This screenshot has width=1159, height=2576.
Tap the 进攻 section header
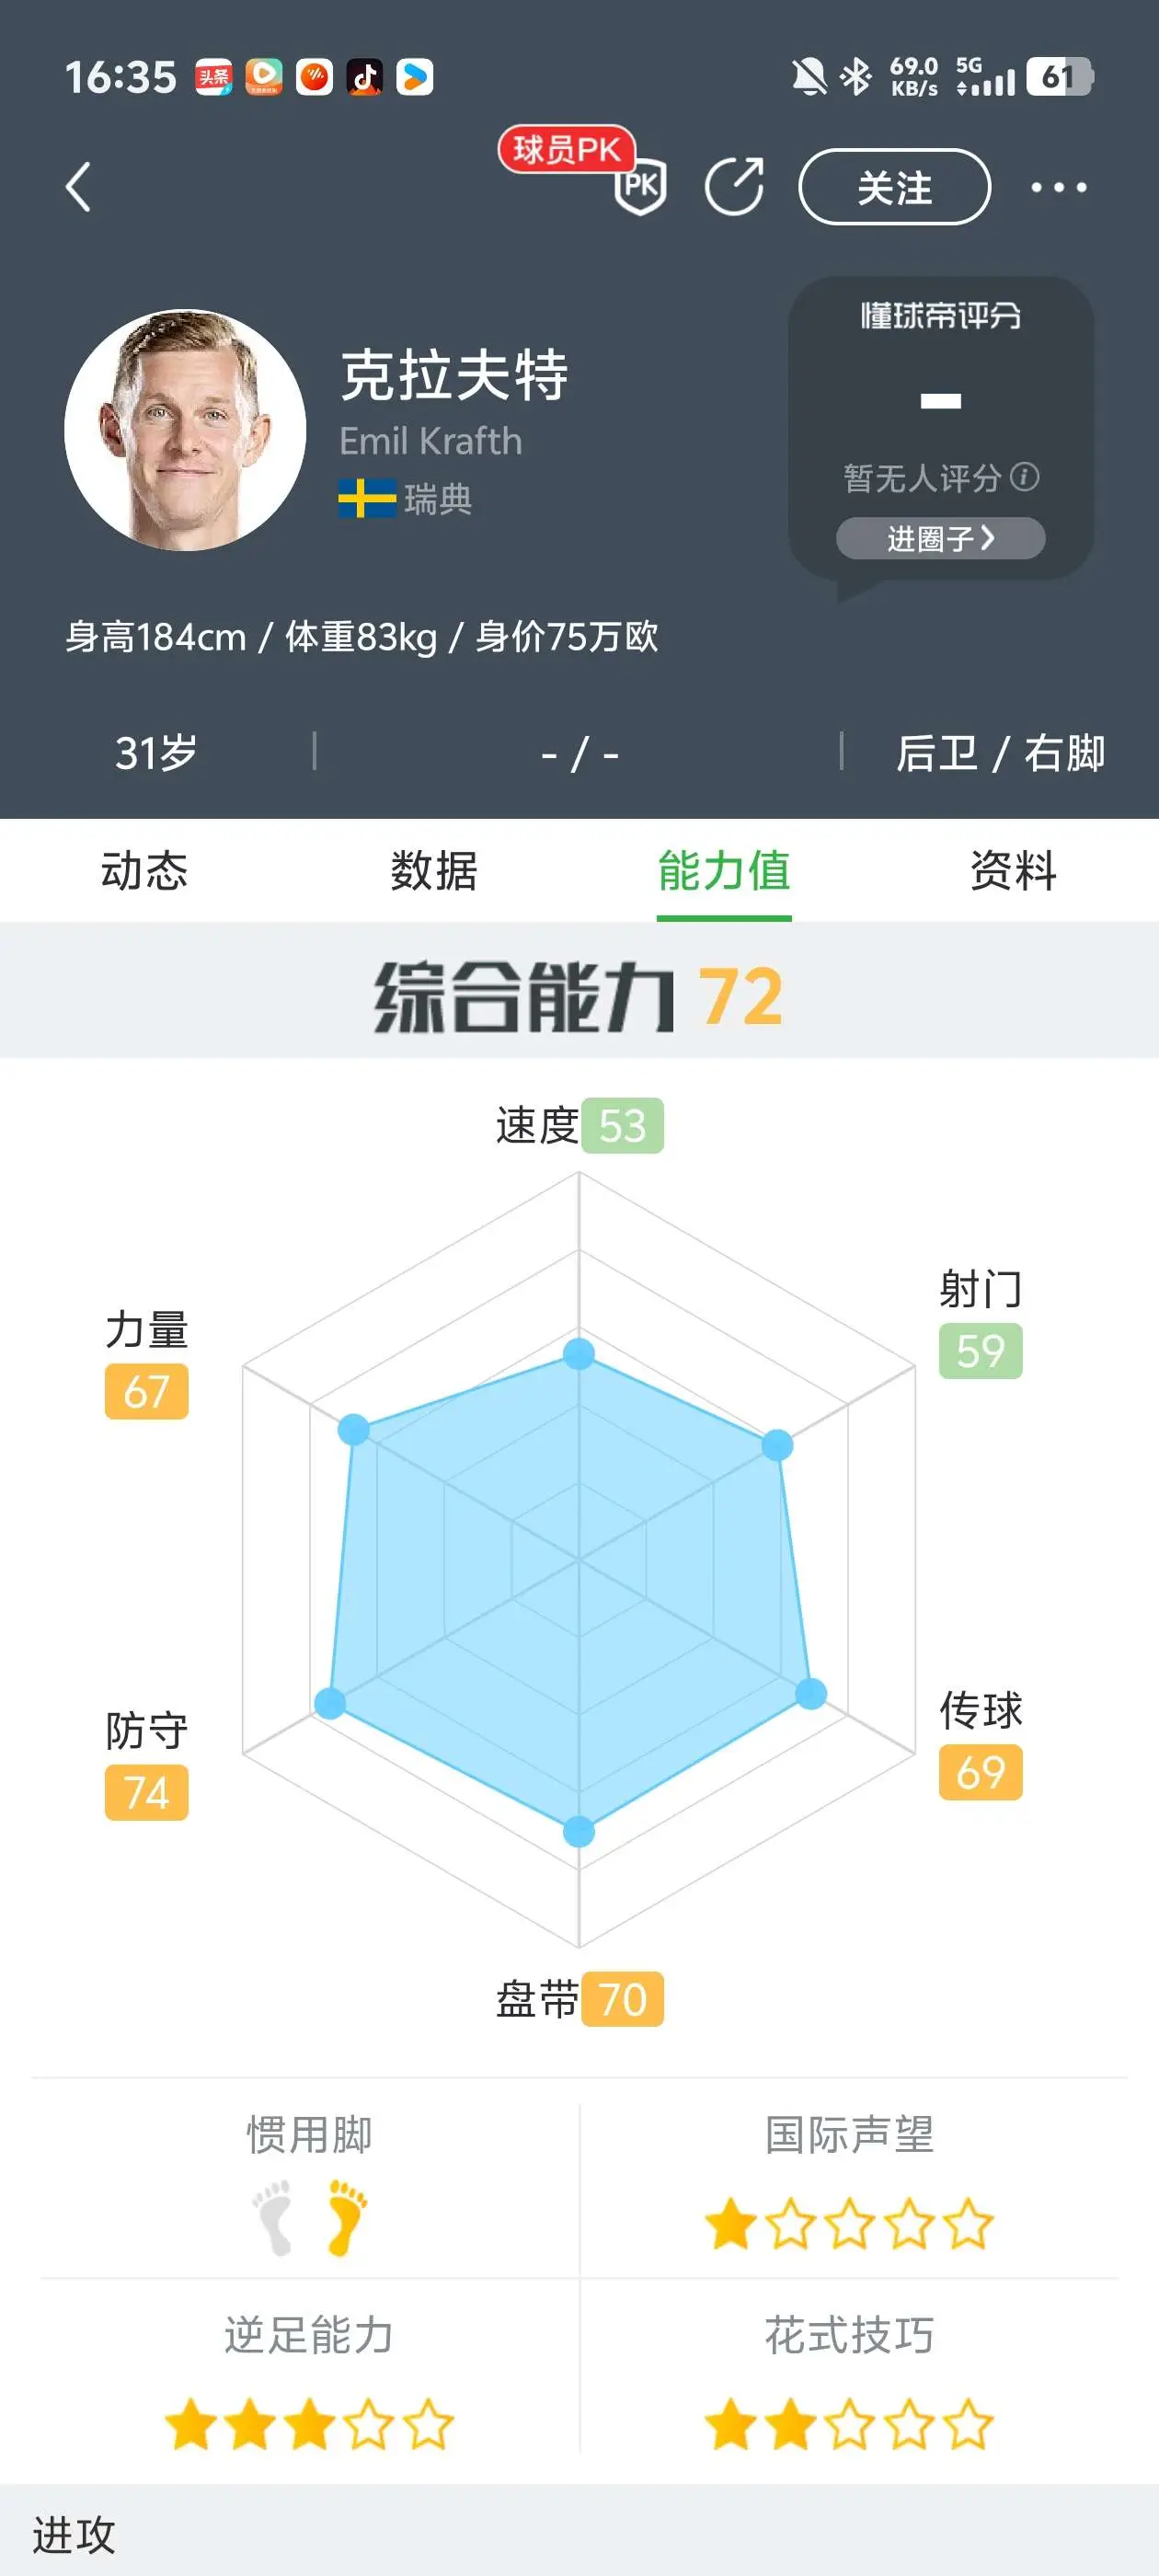(74, 2535)
